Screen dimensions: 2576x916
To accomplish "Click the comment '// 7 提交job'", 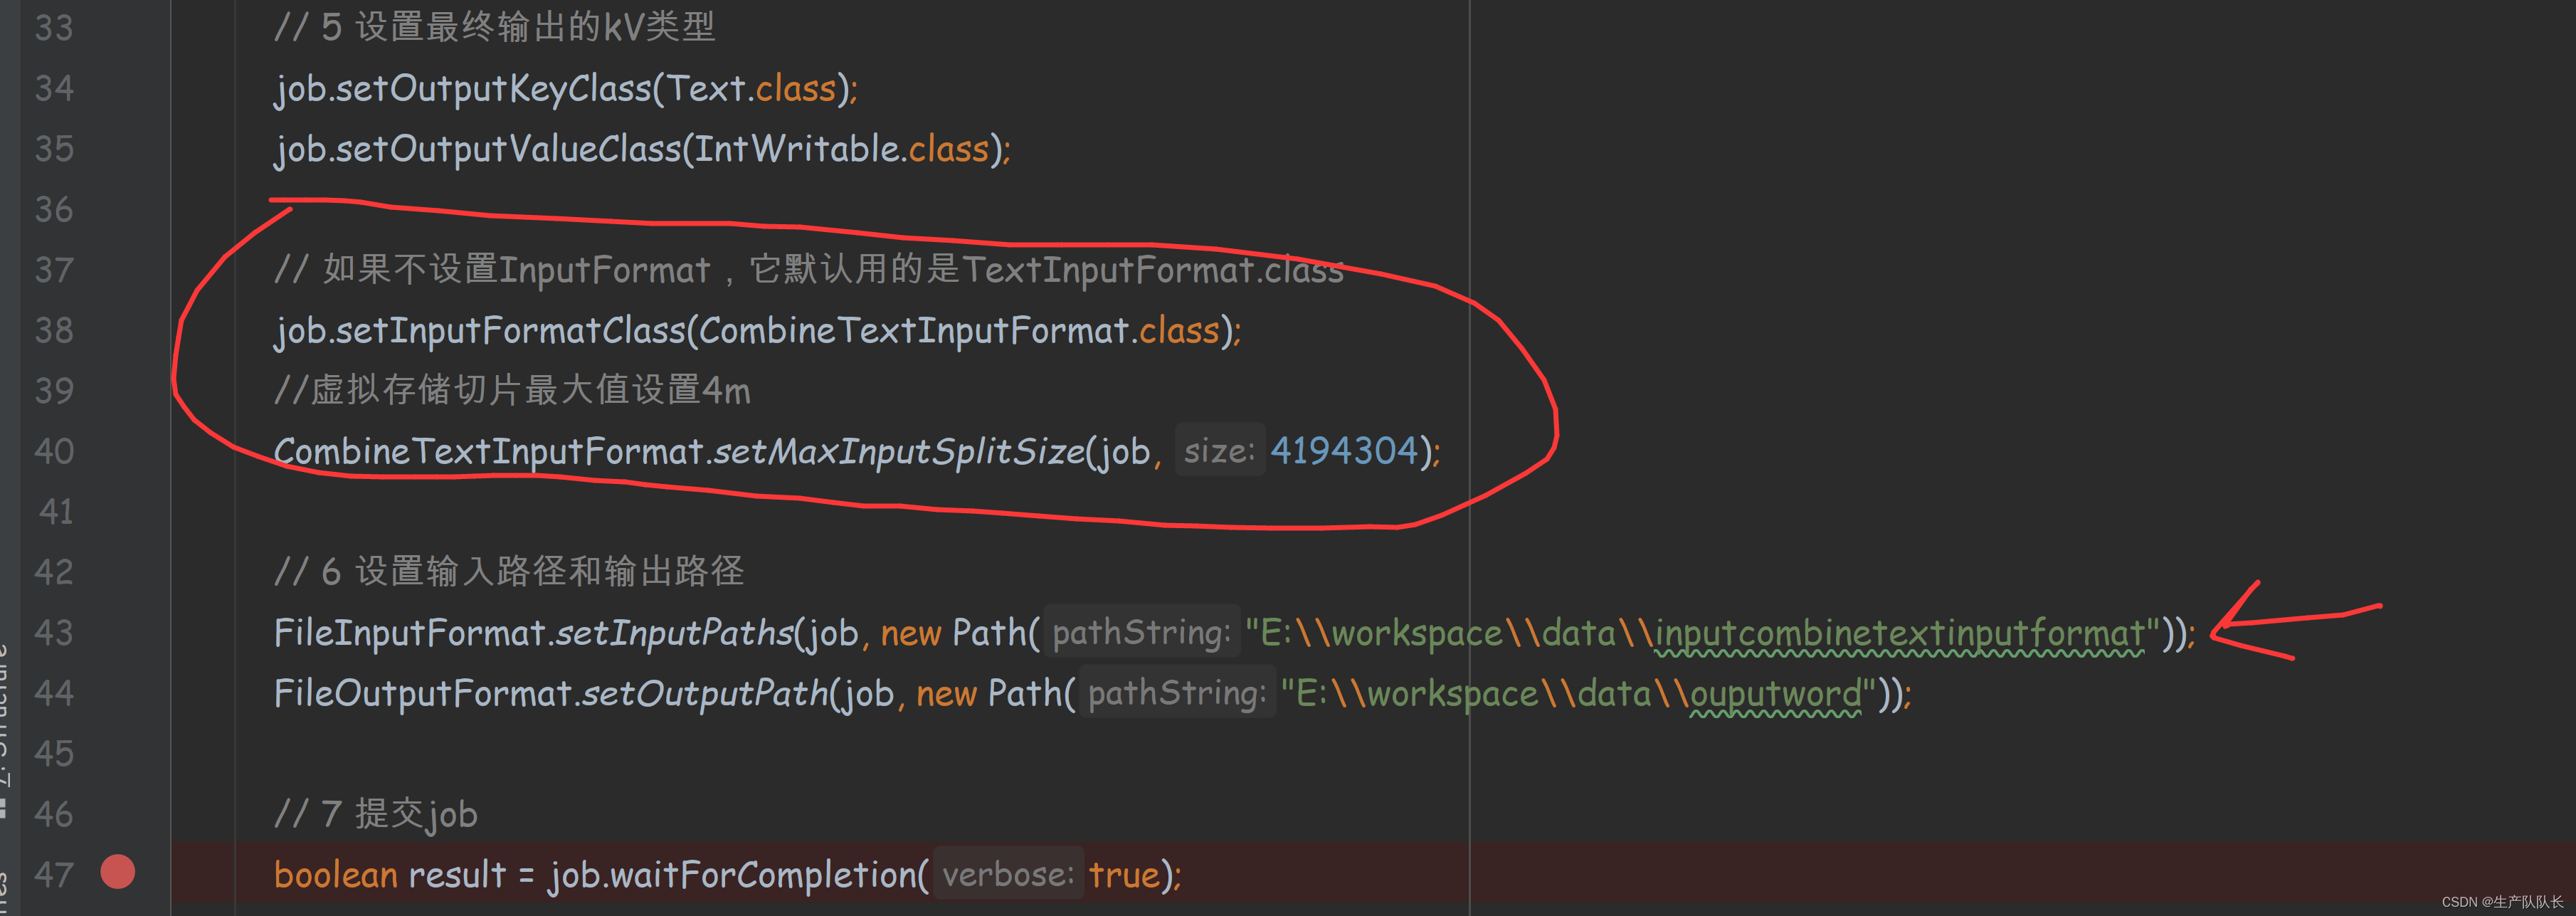I will [x=375, y=815].
